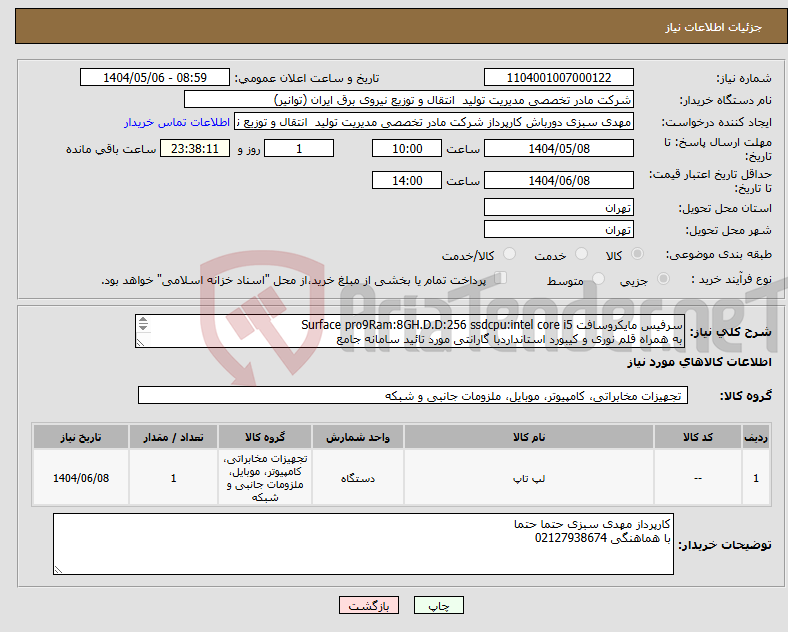Select the جزیی purchase type radio
This screenshot has height=632, width=788.
[663, 279]
